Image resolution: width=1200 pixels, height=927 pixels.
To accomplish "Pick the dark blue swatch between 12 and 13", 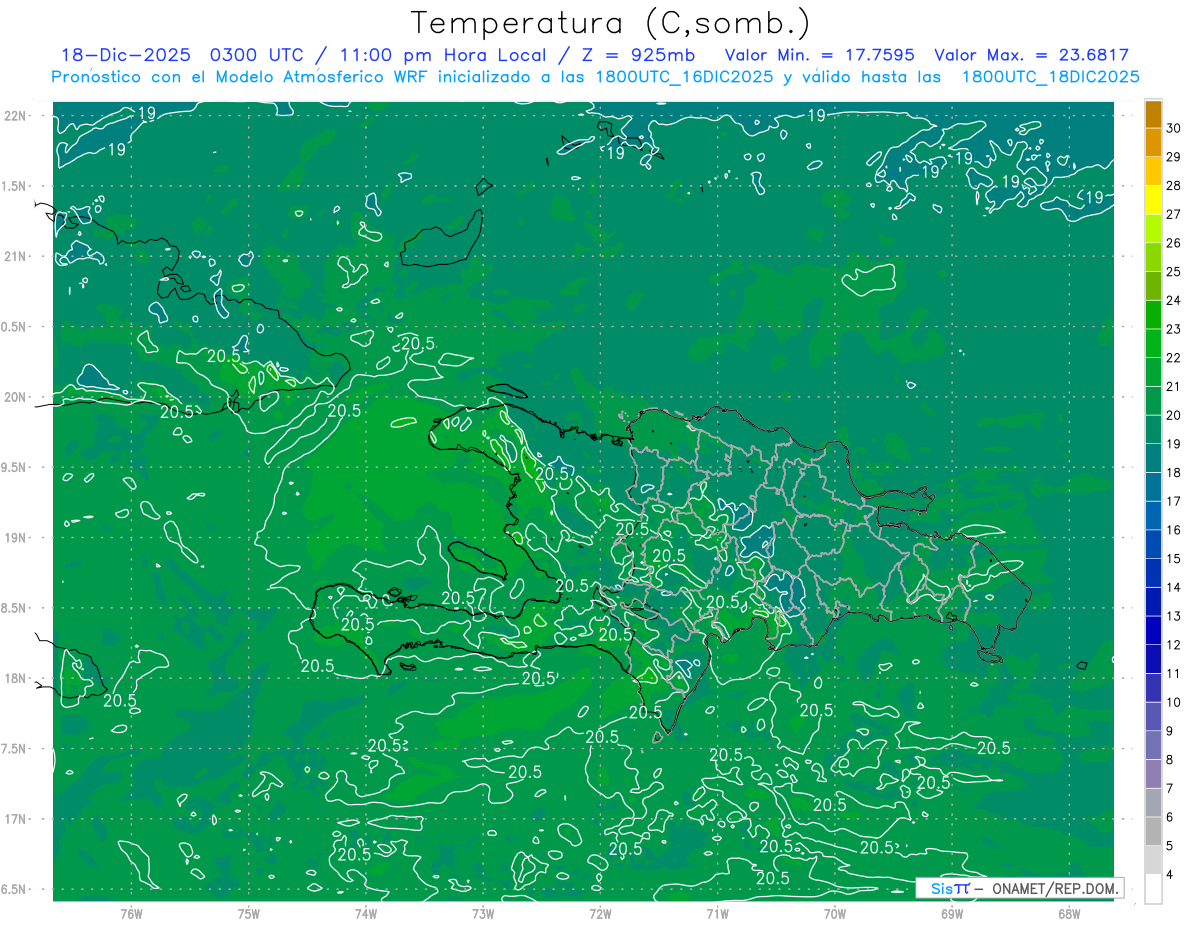I will (1153, 631).
